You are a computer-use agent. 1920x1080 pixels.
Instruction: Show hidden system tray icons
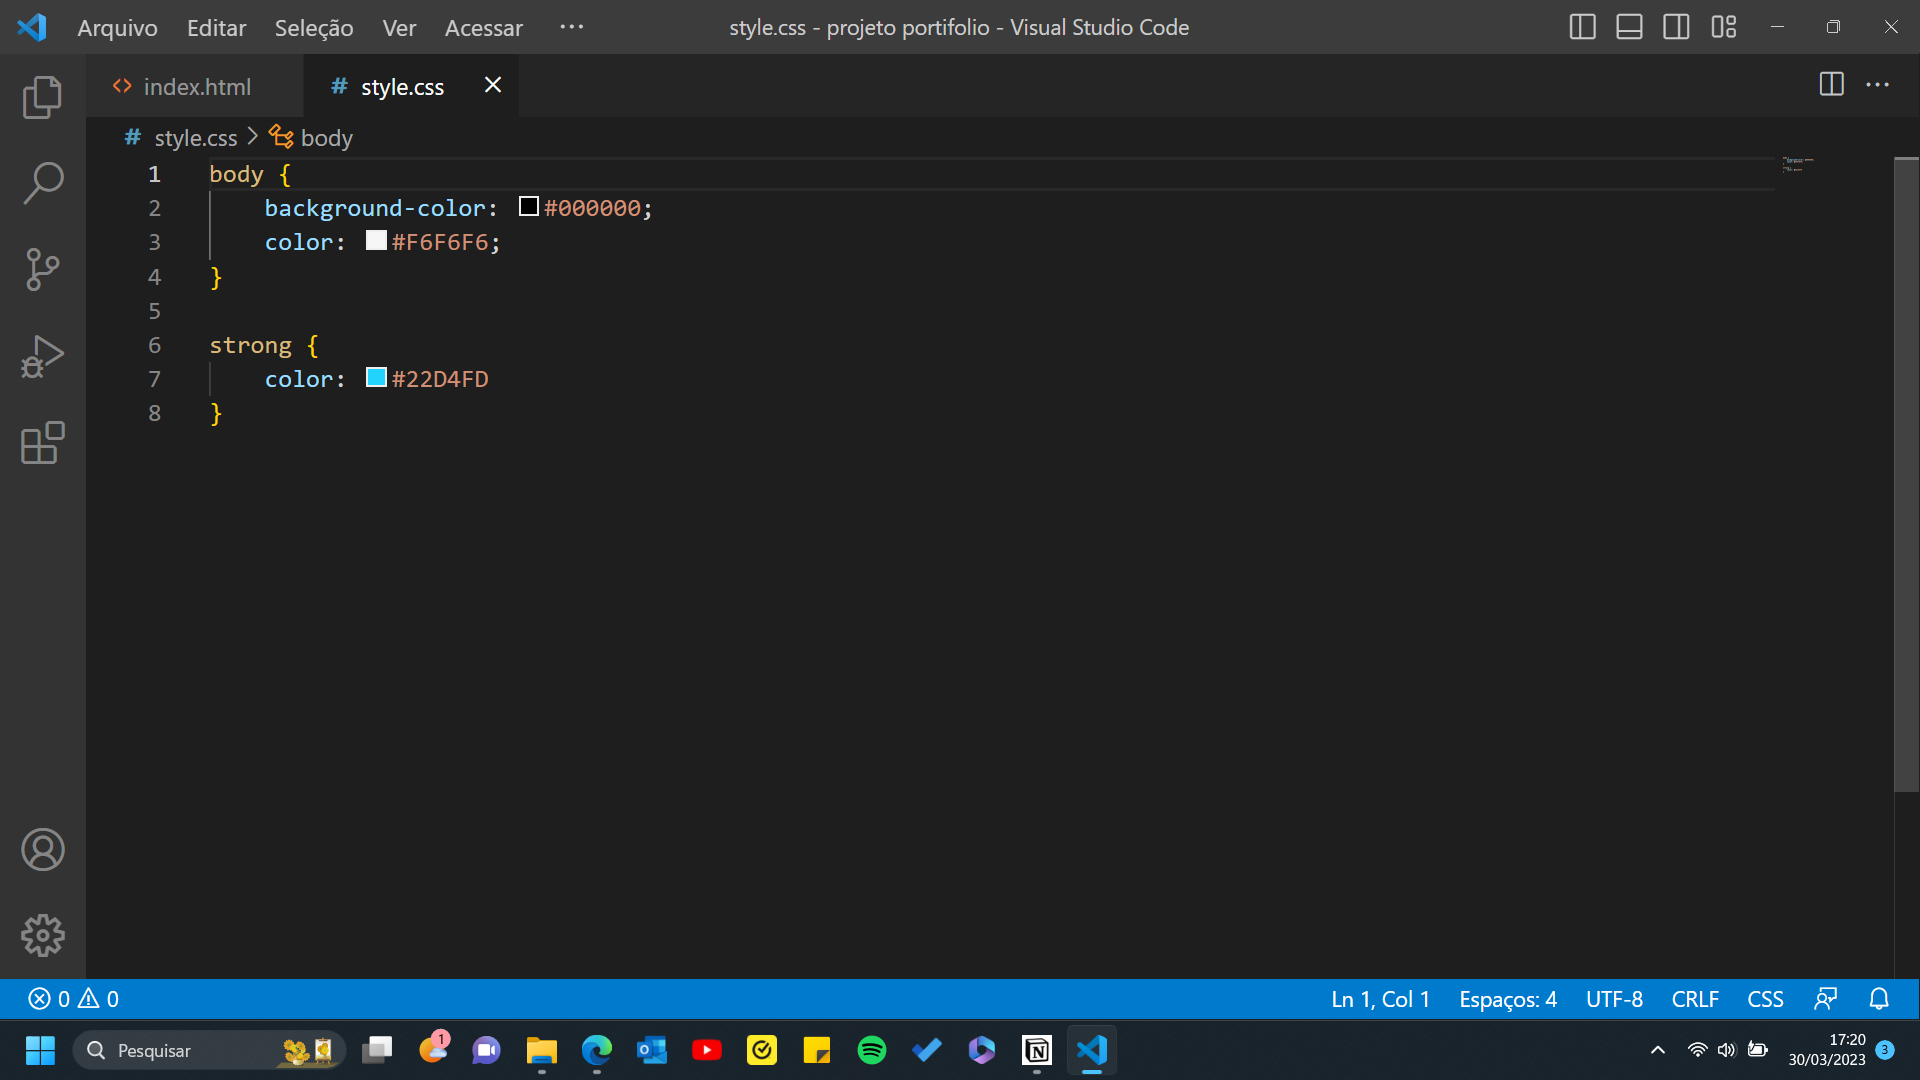pos(1658,1050)
